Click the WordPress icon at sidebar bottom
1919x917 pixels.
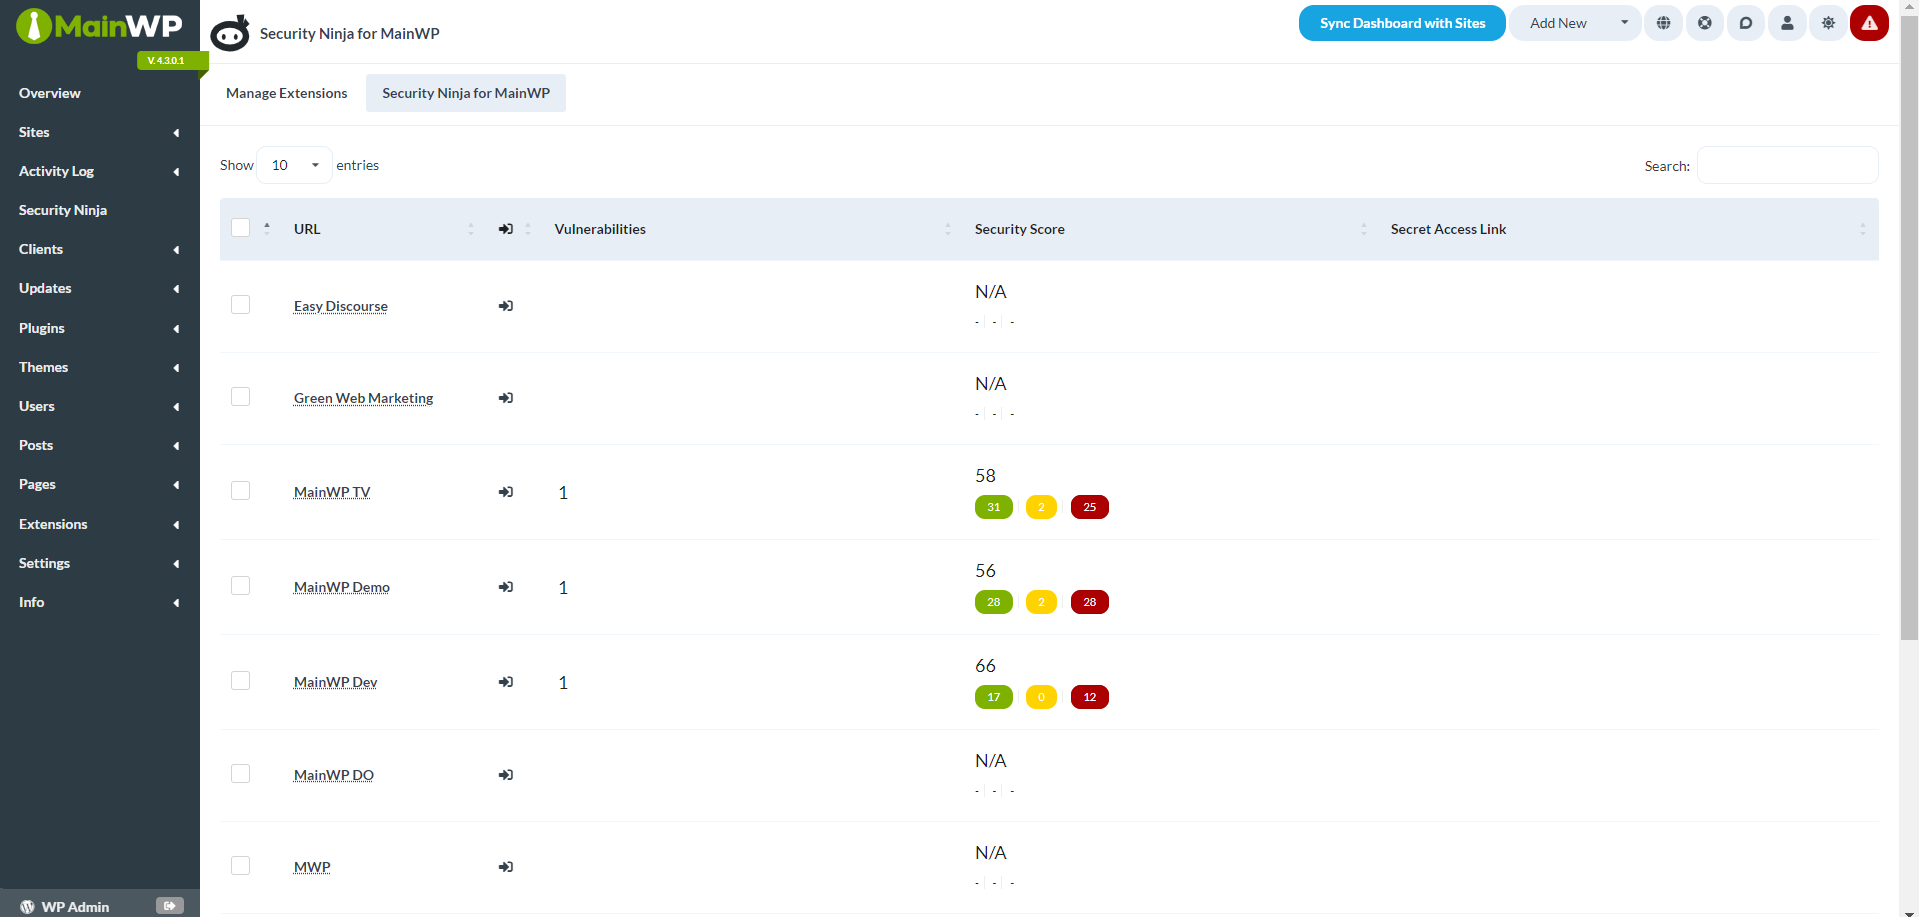[27, 907]
